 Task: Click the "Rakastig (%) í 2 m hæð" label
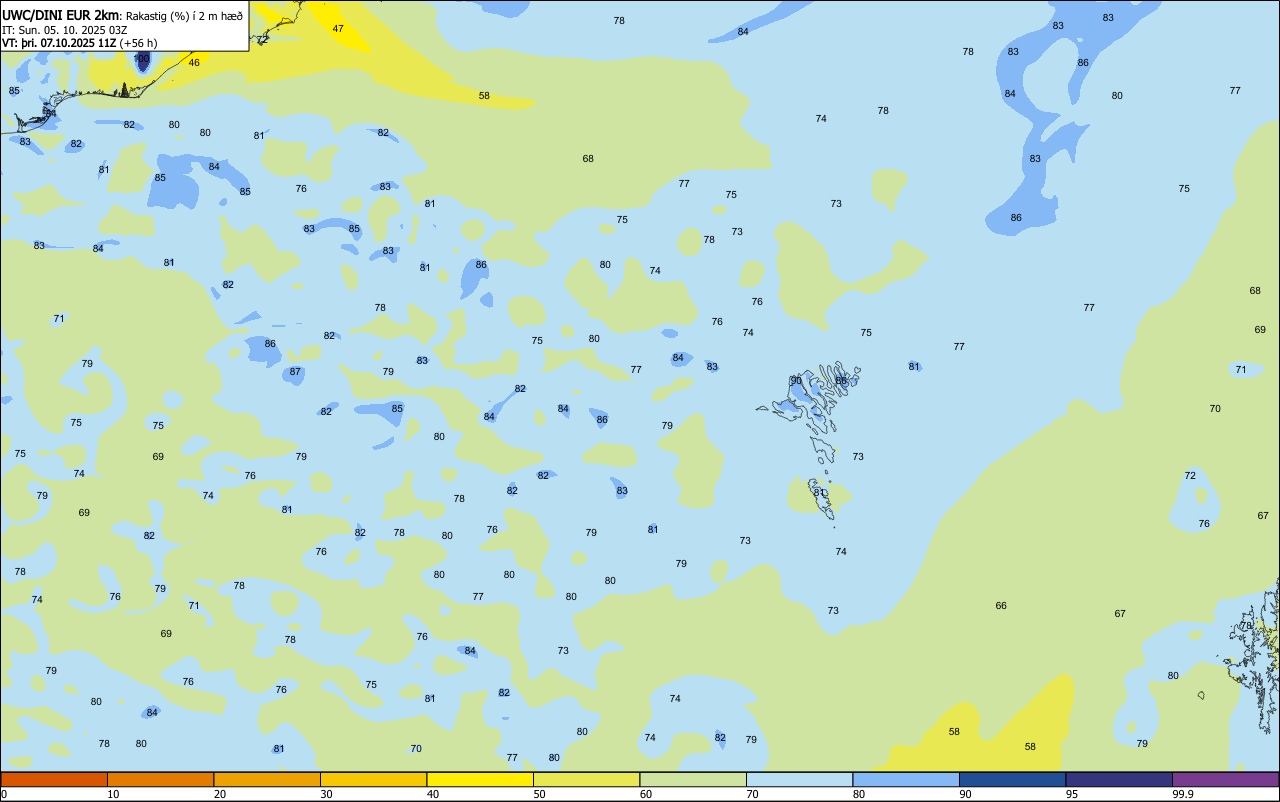(184, 15)
